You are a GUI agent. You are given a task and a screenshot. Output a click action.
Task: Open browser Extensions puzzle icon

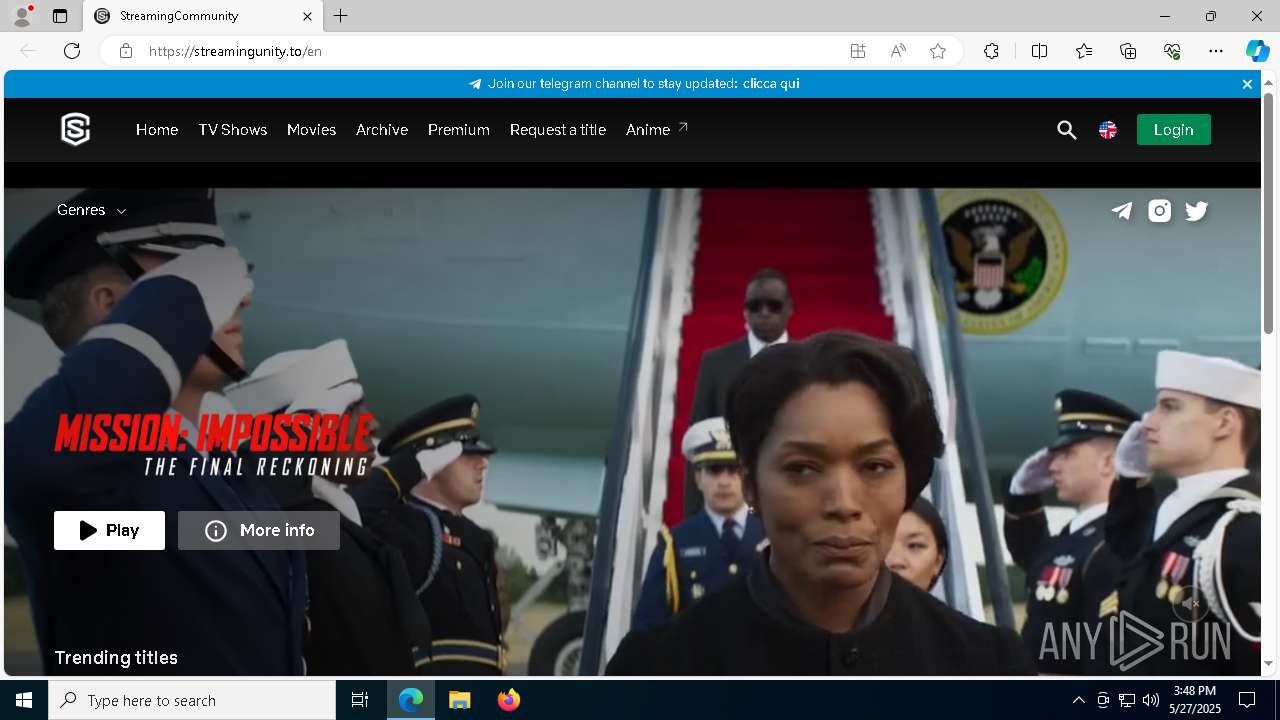(x=991, y=51)
